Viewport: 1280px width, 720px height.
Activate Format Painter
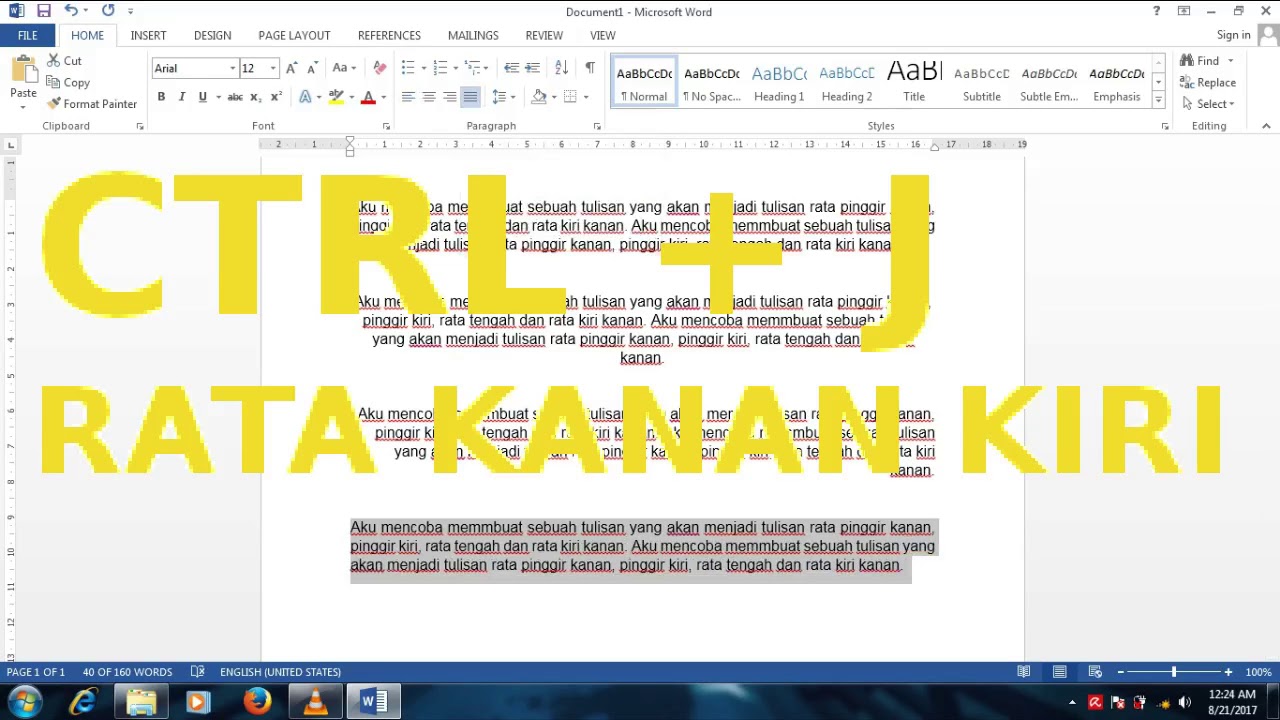(90, 104)
